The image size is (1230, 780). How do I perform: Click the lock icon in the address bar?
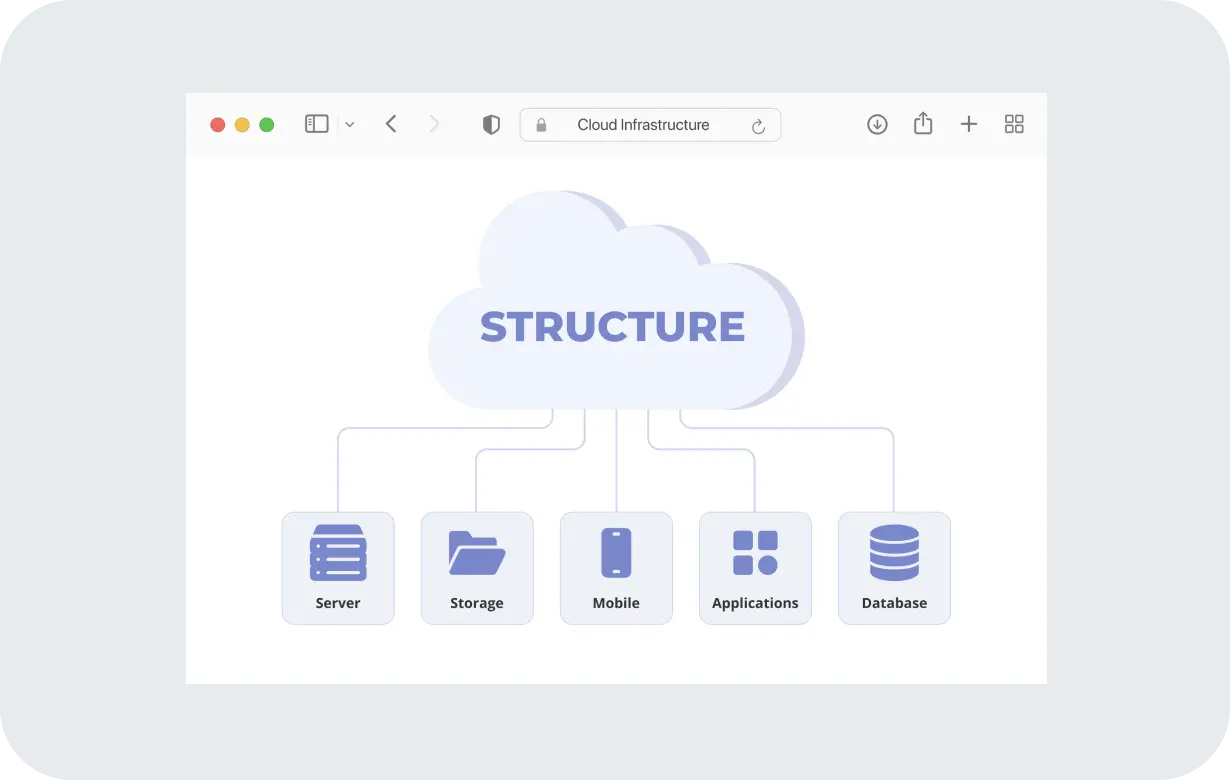pyautogui.click(x=541, y=124)
